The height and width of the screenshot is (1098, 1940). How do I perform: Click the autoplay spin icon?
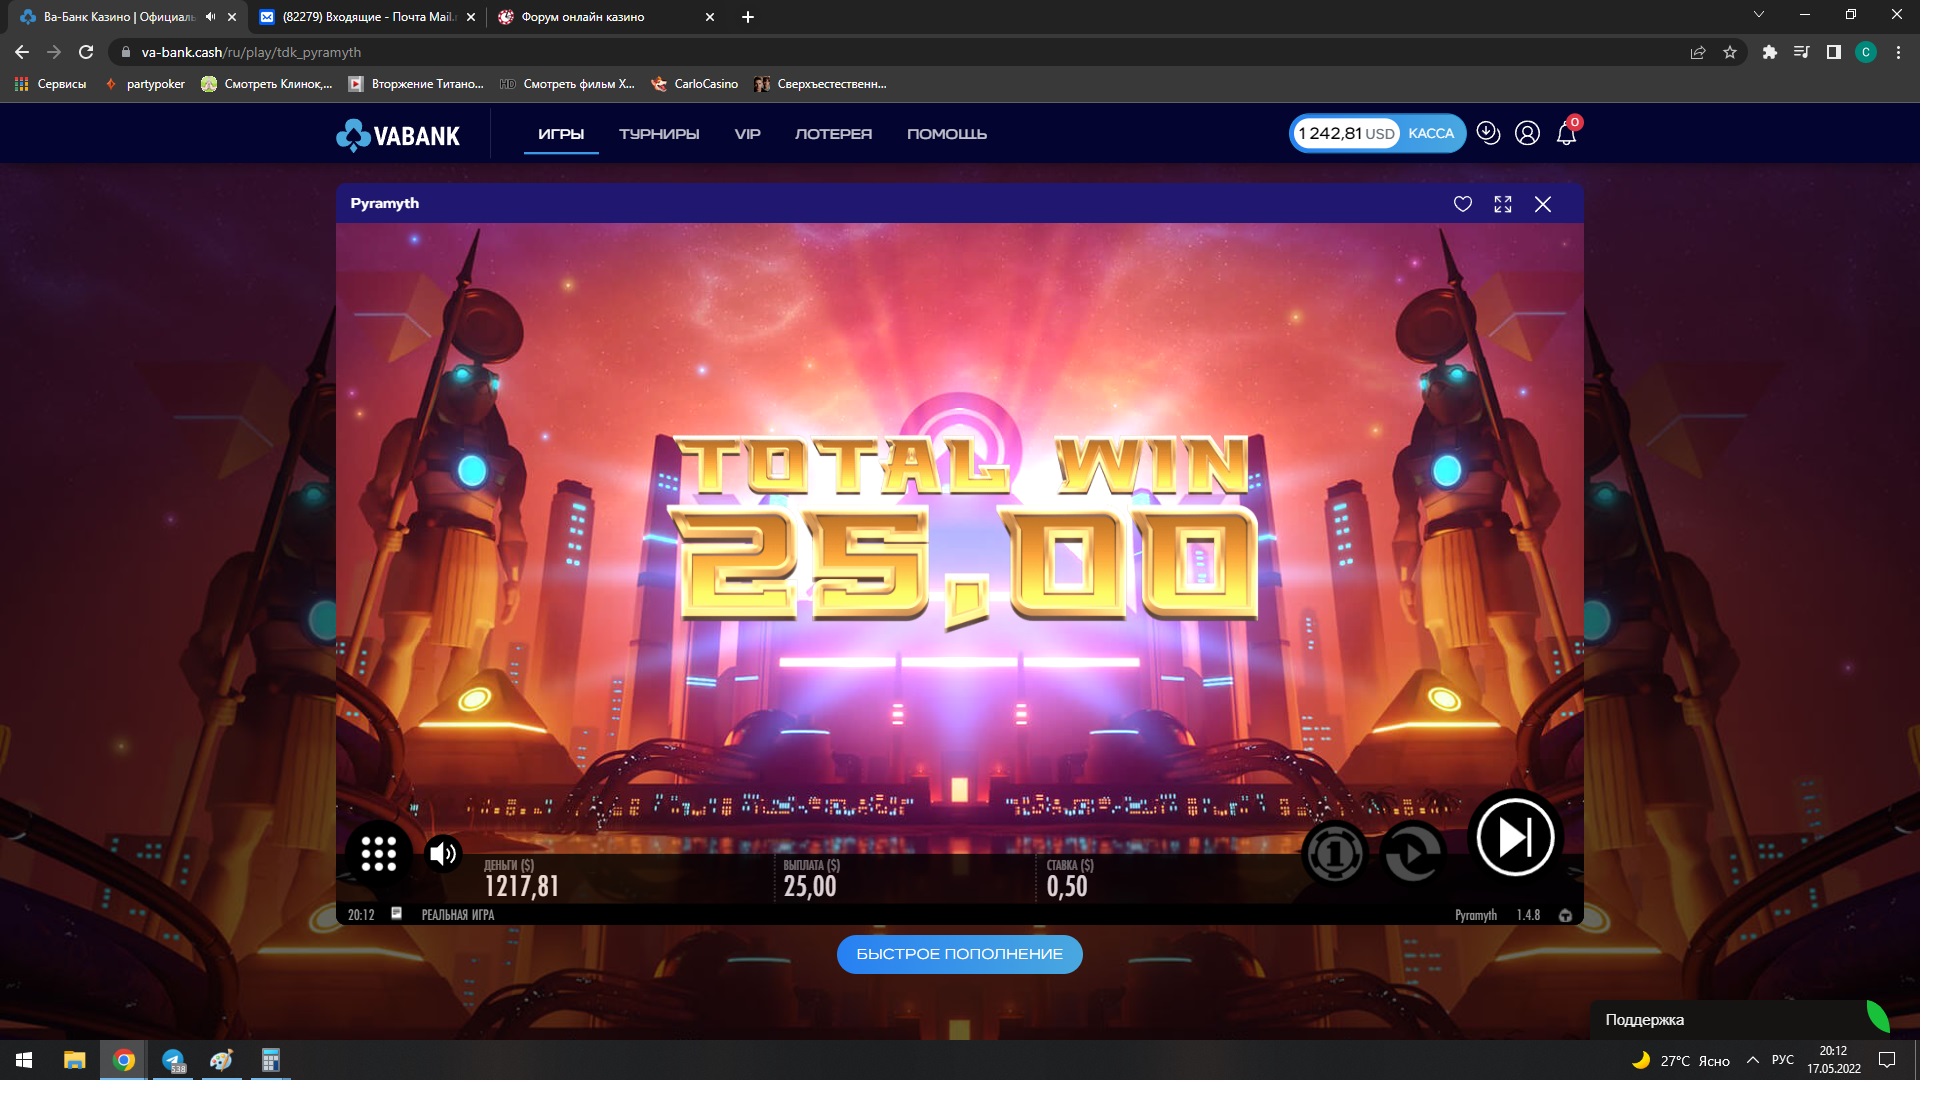[1413, 853]
